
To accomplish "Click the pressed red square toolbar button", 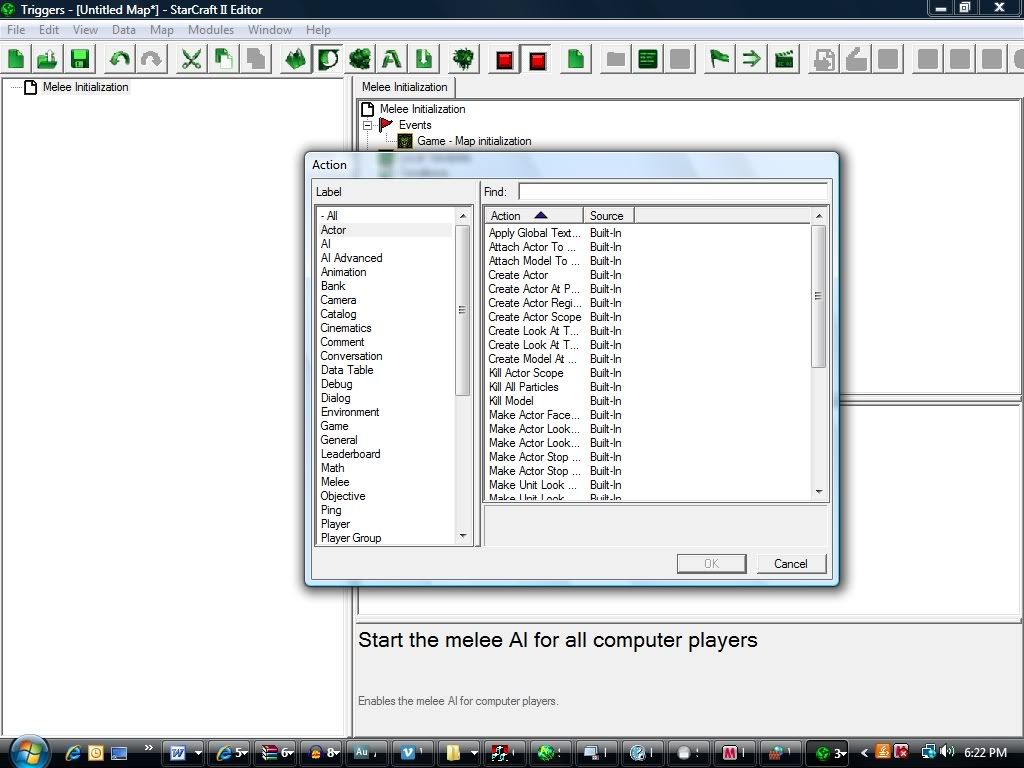I will (x=537, y=59).
